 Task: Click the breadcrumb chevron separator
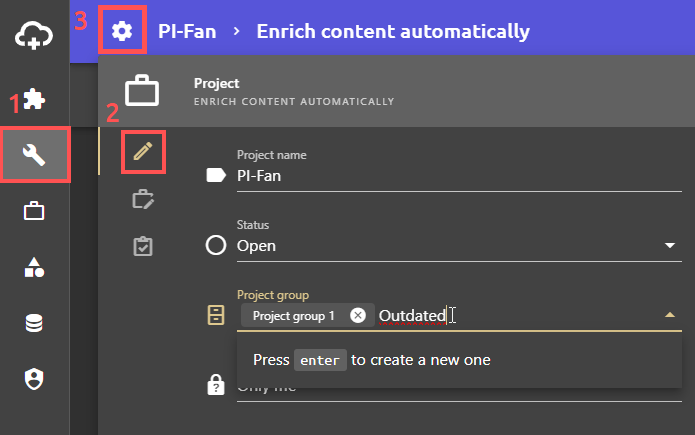click(x=237, y=31)
